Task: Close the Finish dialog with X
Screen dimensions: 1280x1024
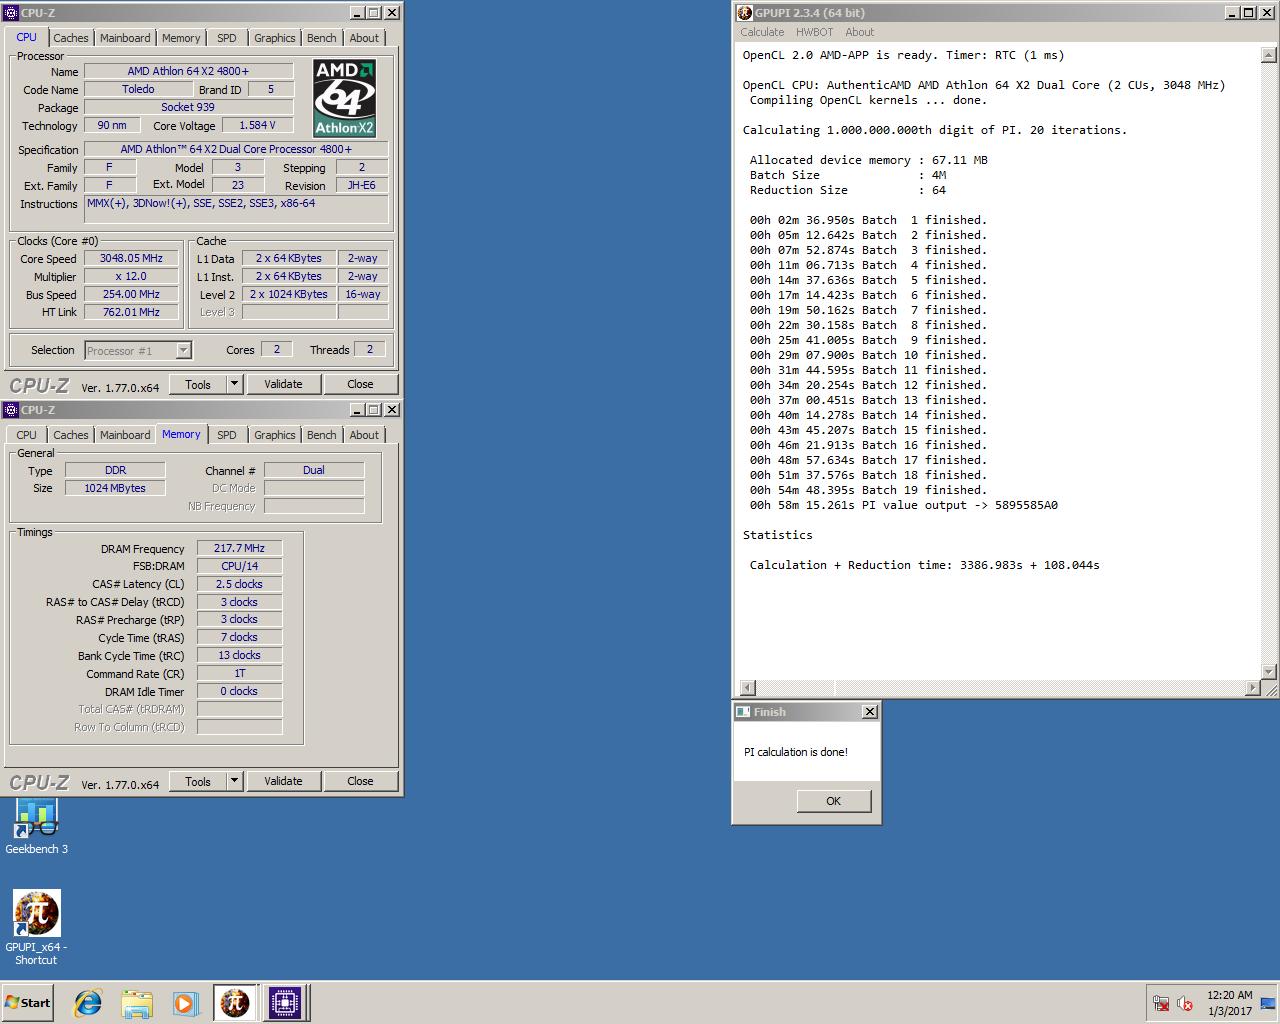Action: [x=870, y=712]
